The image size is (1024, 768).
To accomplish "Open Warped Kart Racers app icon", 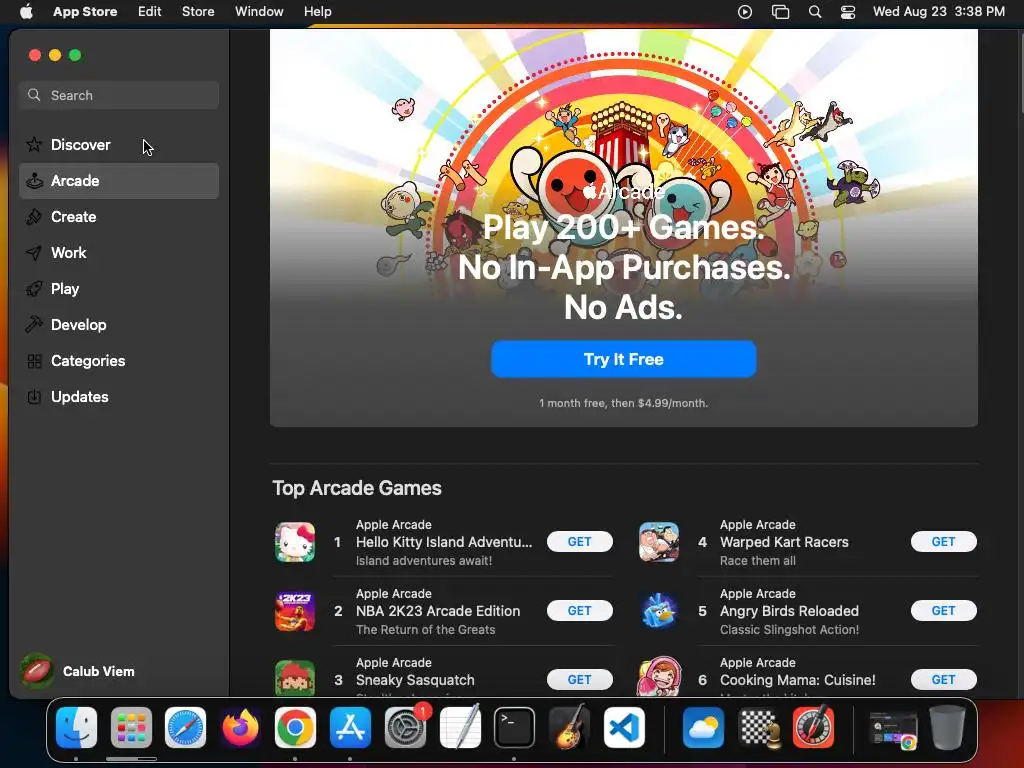I will point(659,542).
